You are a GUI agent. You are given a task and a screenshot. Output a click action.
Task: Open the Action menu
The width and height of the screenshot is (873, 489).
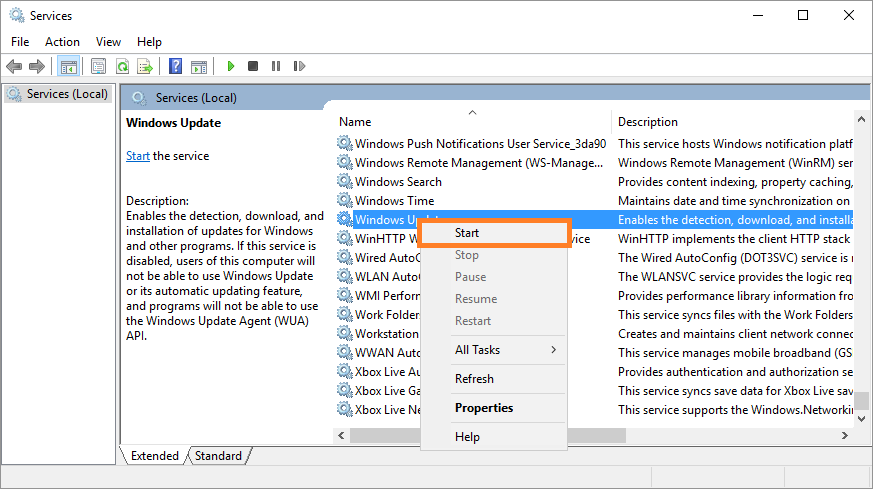(x=62, y=42)
